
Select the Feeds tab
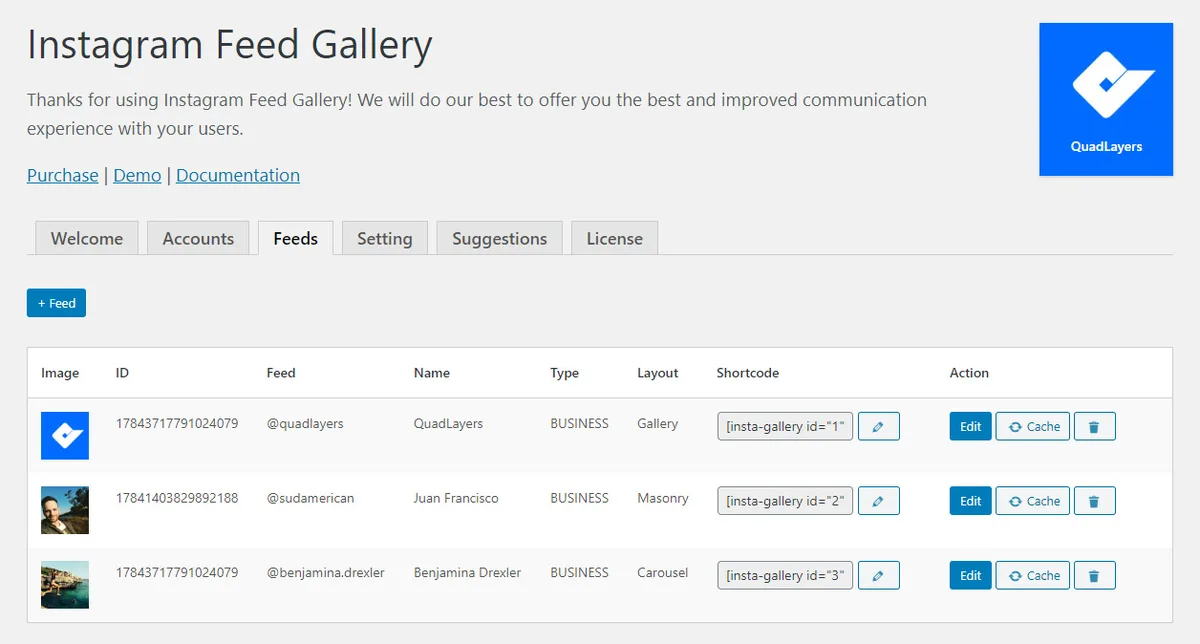tap(295, 238)
